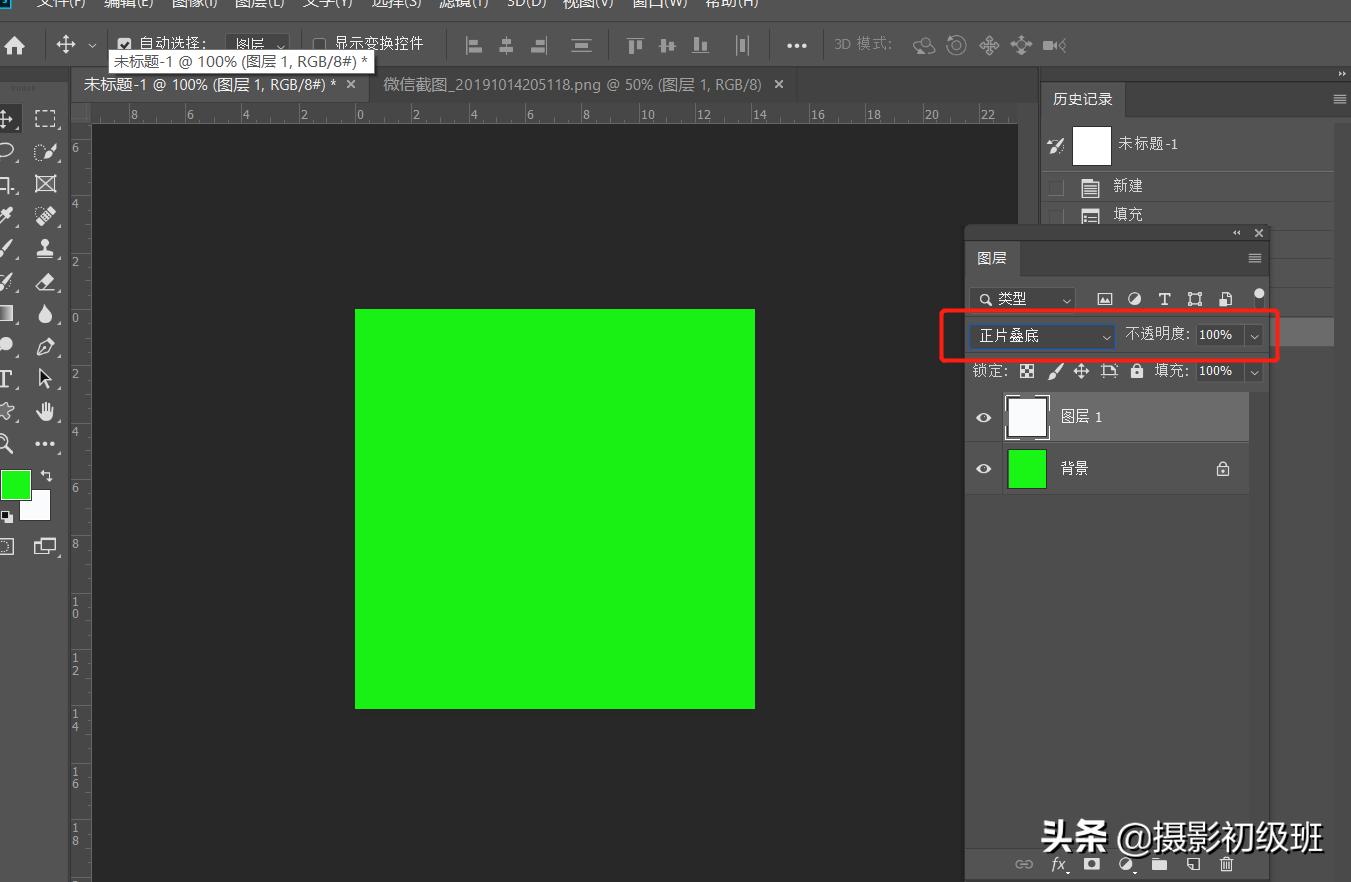Swap foreground and background colors
Viewport: 1351px width, 882px height.
46,477
